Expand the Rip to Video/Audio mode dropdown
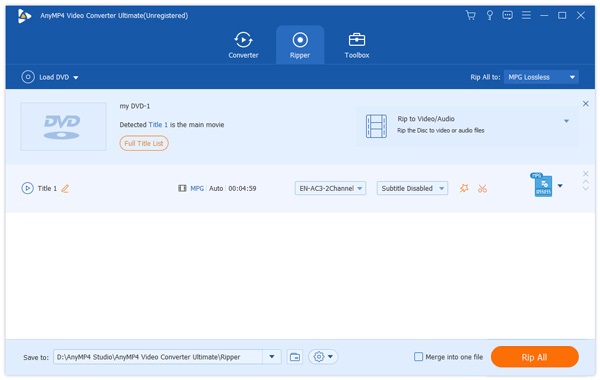The width and height of the screenshot is (600, 380). tap(566, 121)
